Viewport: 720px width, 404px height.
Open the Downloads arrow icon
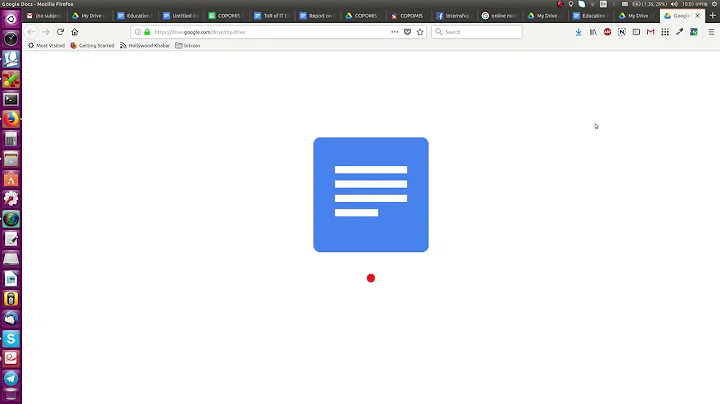click(x=579, y=32)
